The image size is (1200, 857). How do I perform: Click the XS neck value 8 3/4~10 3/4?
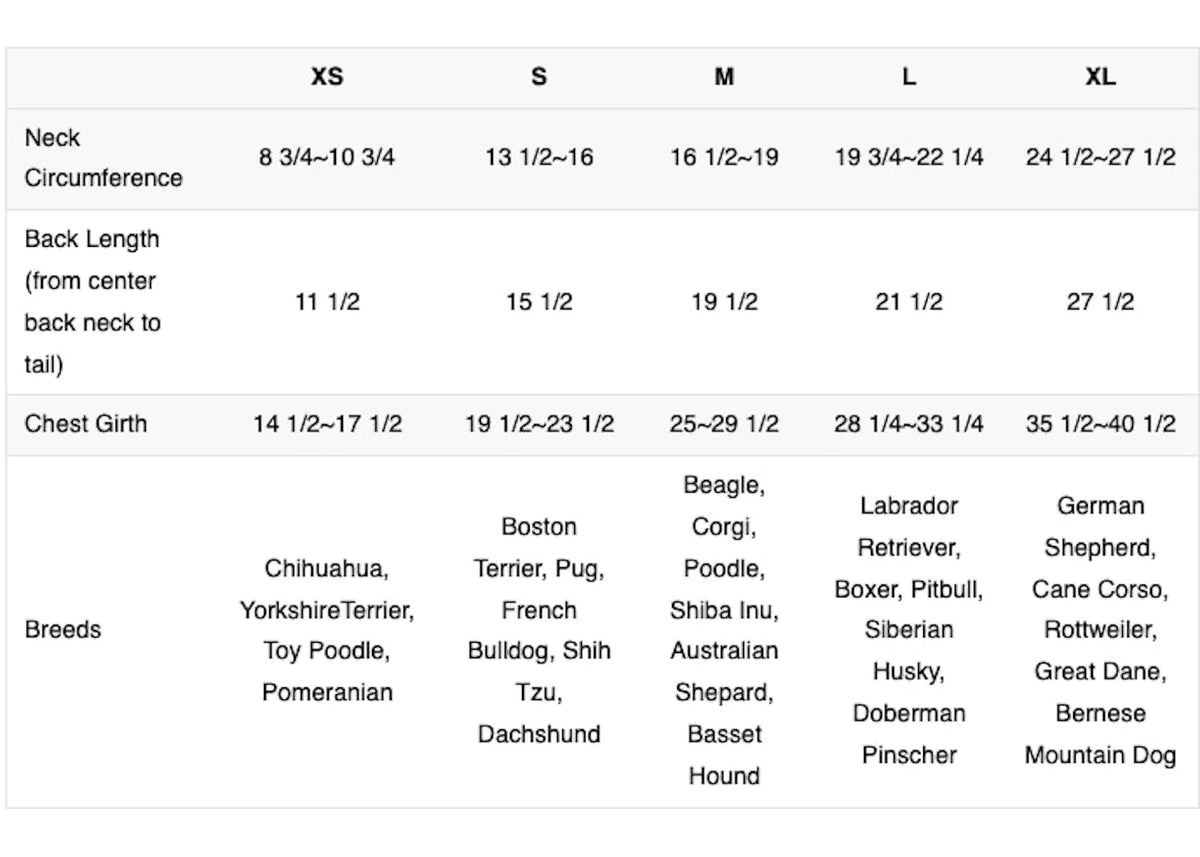click(x=327, y=158)
